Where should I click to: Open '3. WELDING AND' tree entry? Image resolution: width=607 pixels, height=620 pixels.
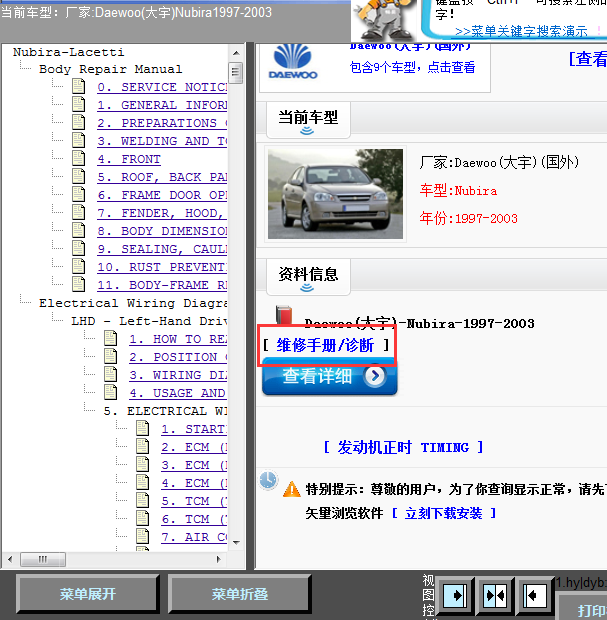click(x=162, y=141)
